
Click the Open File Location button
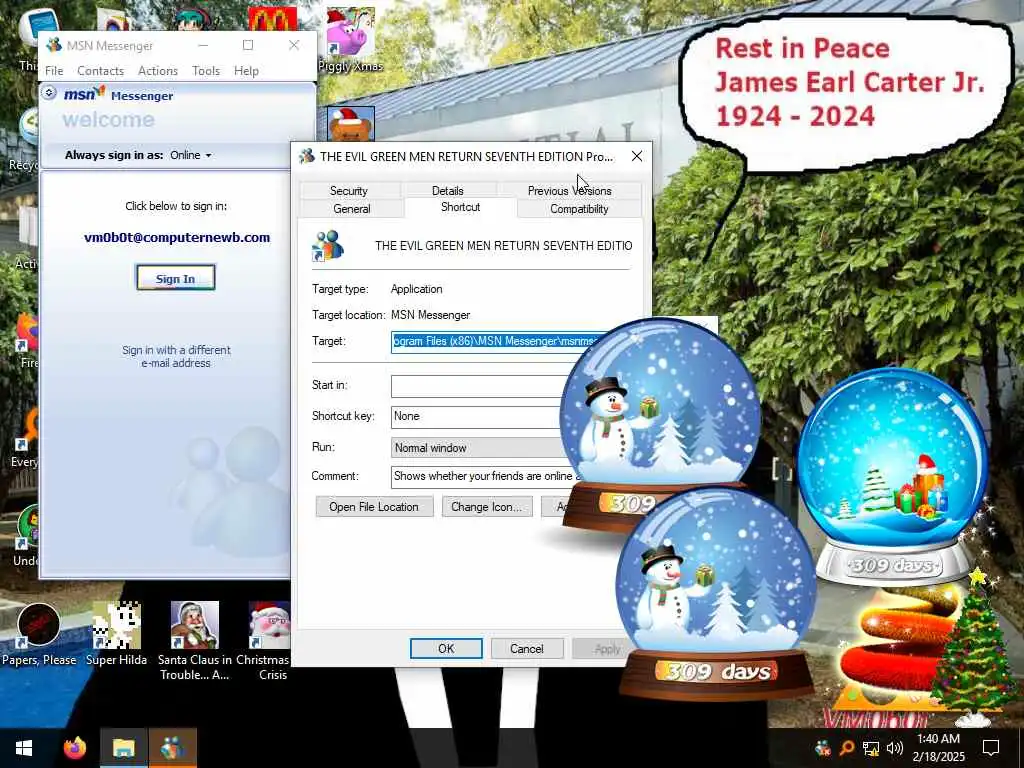(374, 507)
